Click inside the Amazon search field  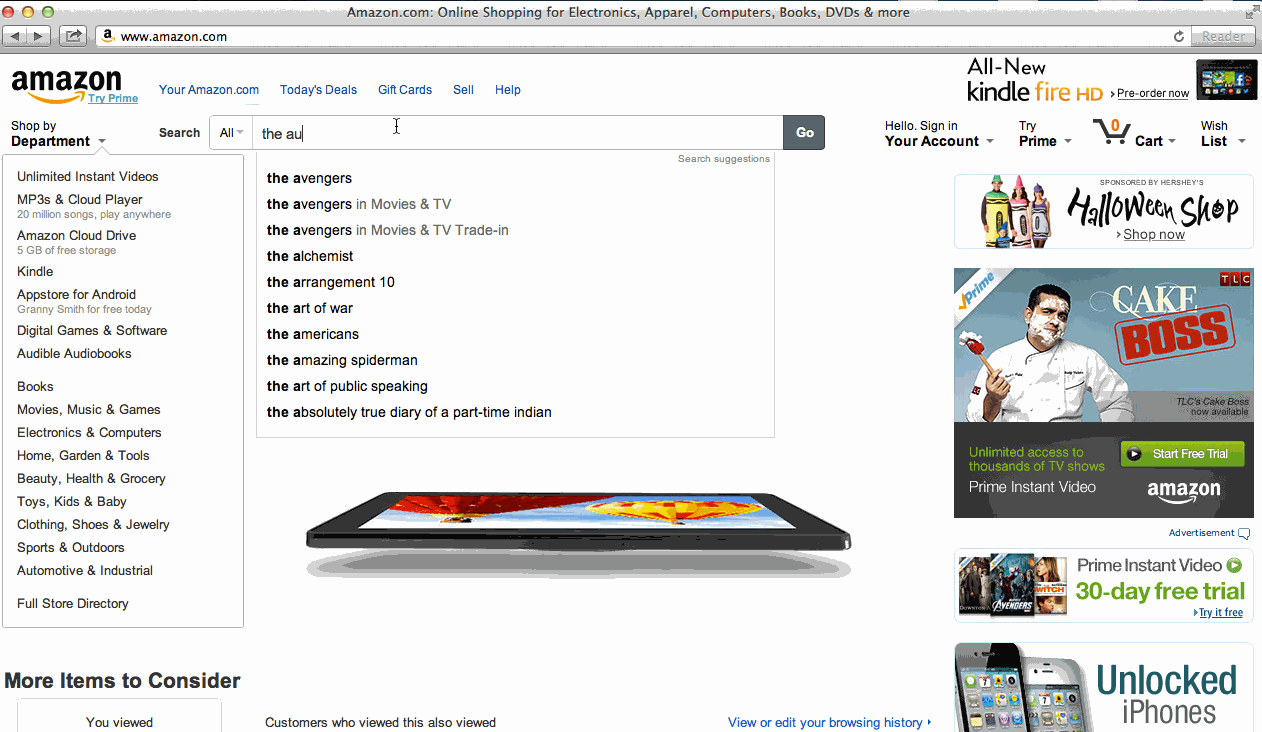click(518, 133)
